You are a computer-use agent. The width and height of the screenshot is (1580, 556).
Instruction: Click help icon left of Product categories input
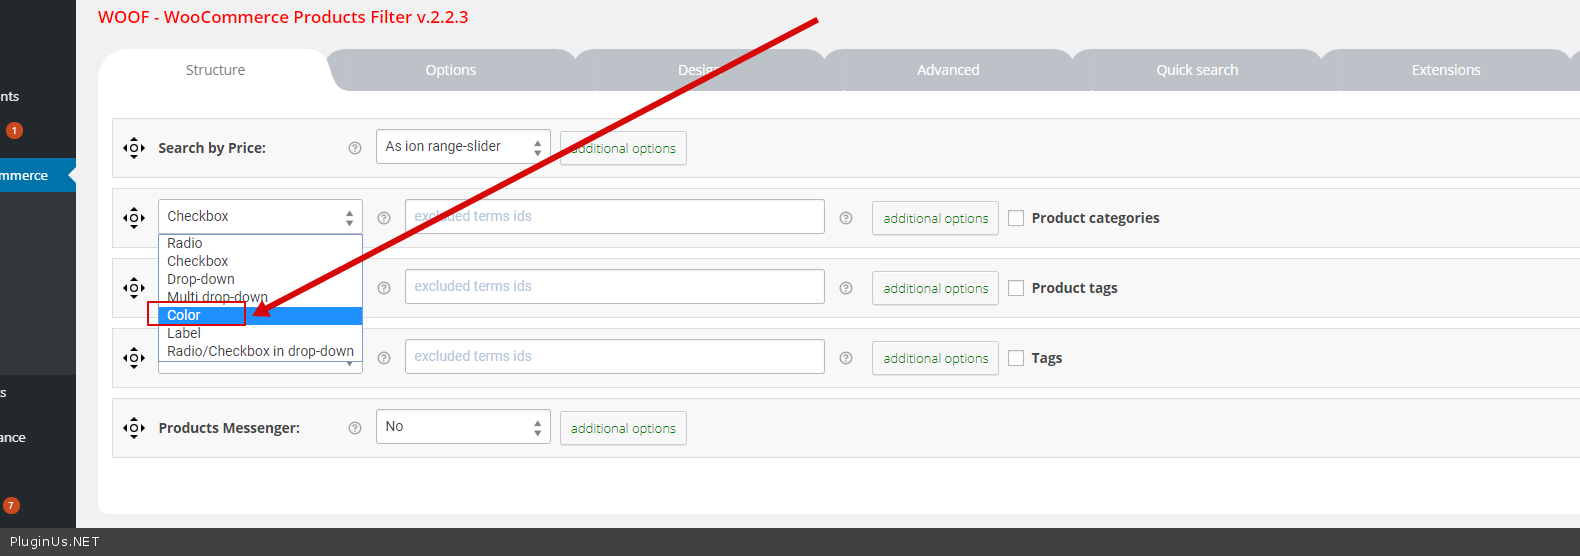click(x=384, y=218)
